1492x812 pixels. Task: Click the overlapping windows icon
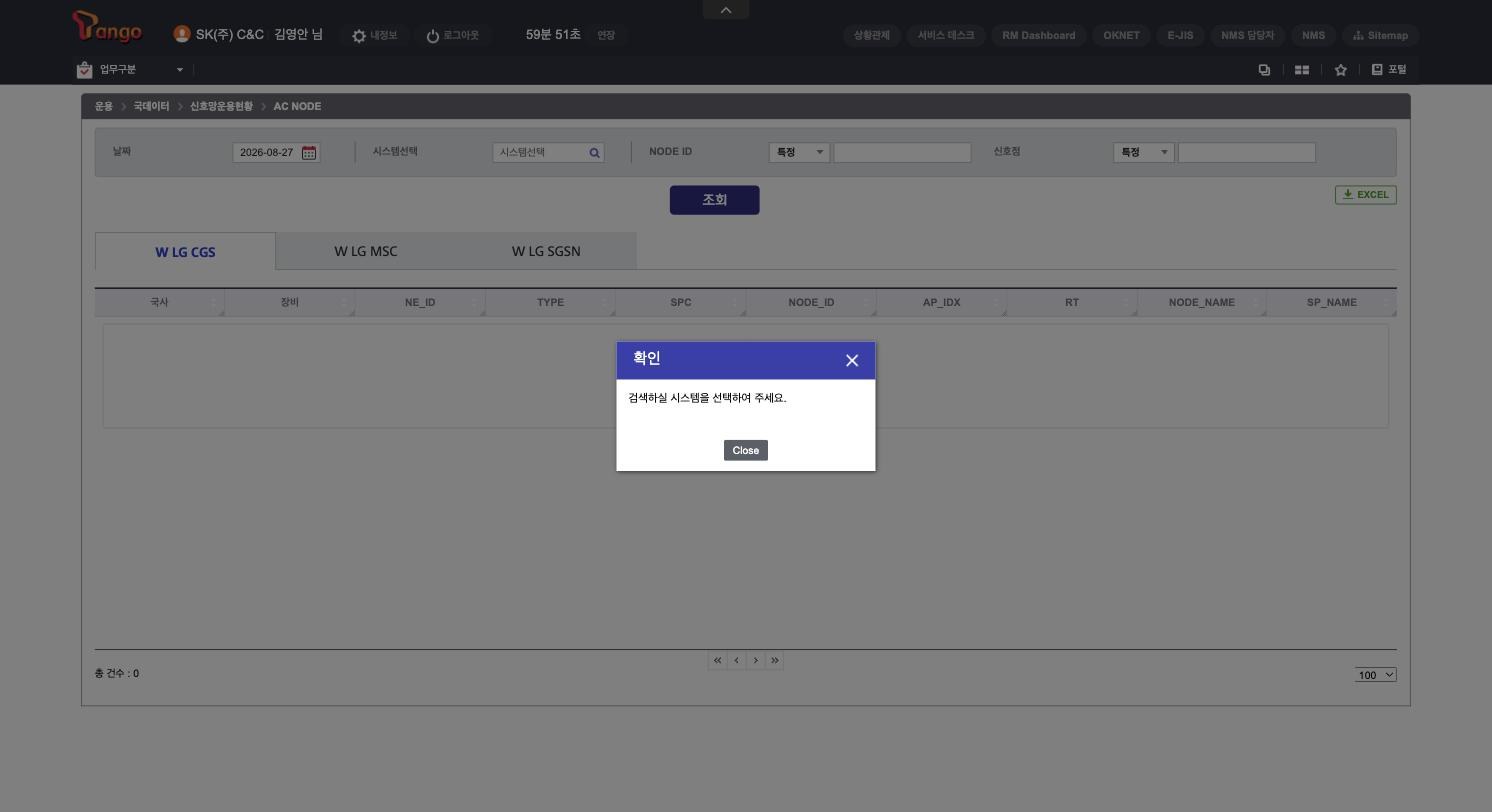(1264, 70)
